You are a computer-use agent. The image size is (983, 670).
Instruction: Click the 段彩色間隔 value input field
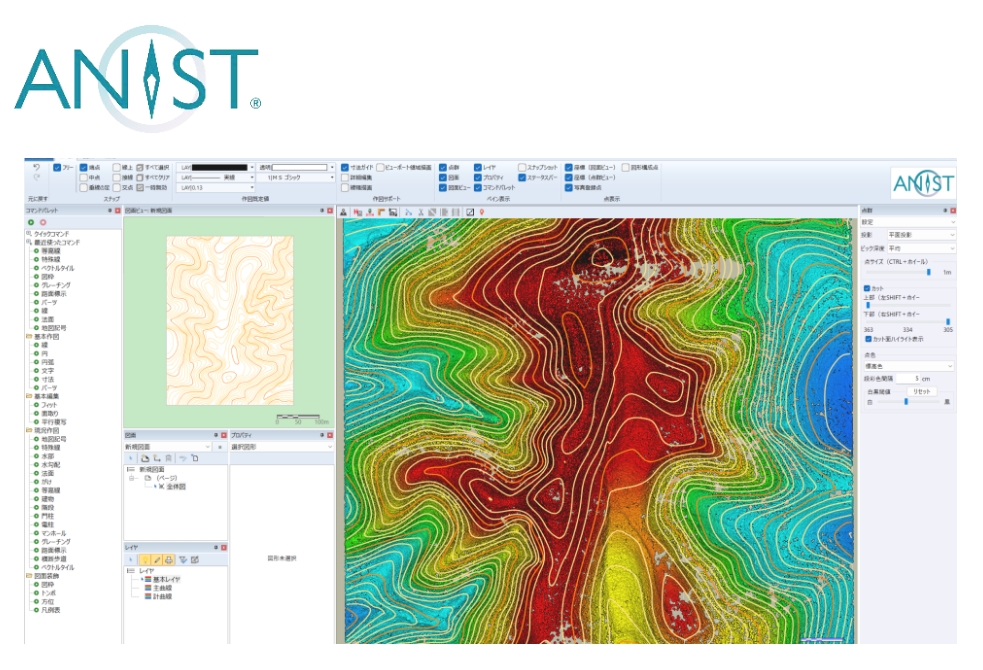click(x=908, y=378)
